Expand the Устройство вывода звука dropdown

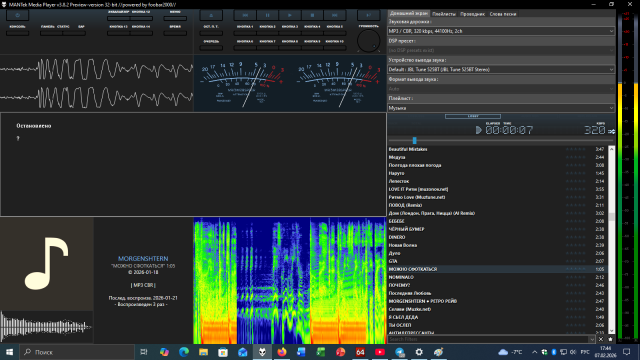point(501,69)
